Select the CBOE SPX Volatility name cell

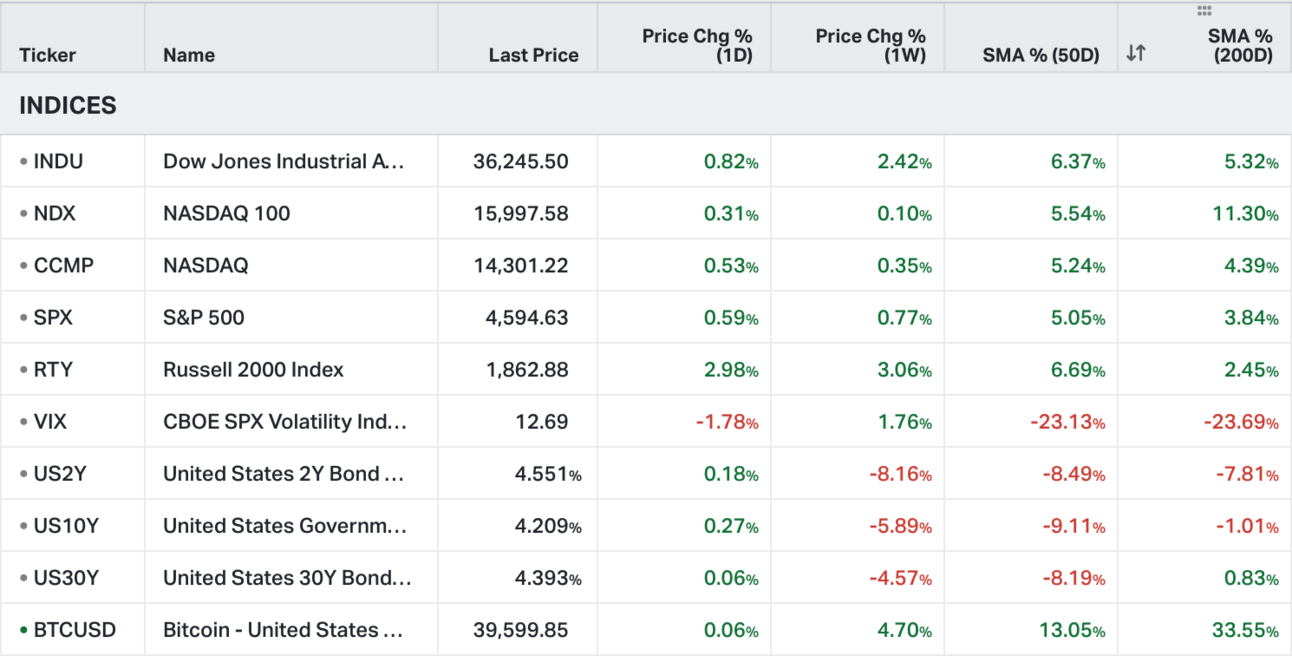(291, 421)
